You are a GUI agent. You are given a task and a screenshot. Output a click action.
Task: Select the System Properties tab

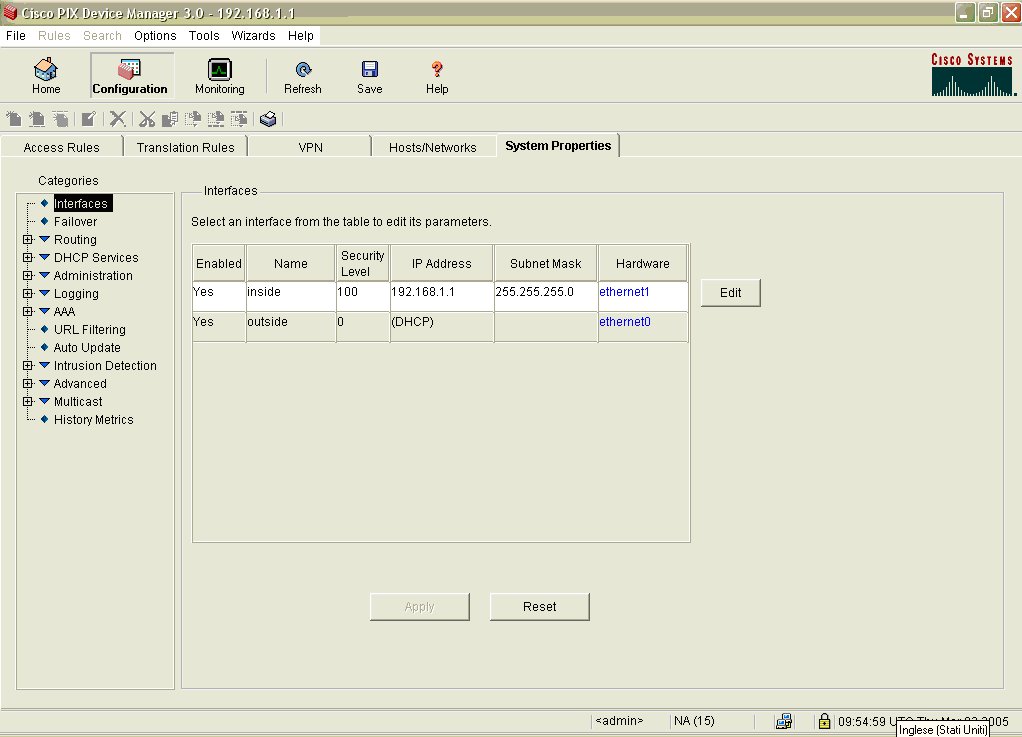pyautogui.click(x=558, y=145)
